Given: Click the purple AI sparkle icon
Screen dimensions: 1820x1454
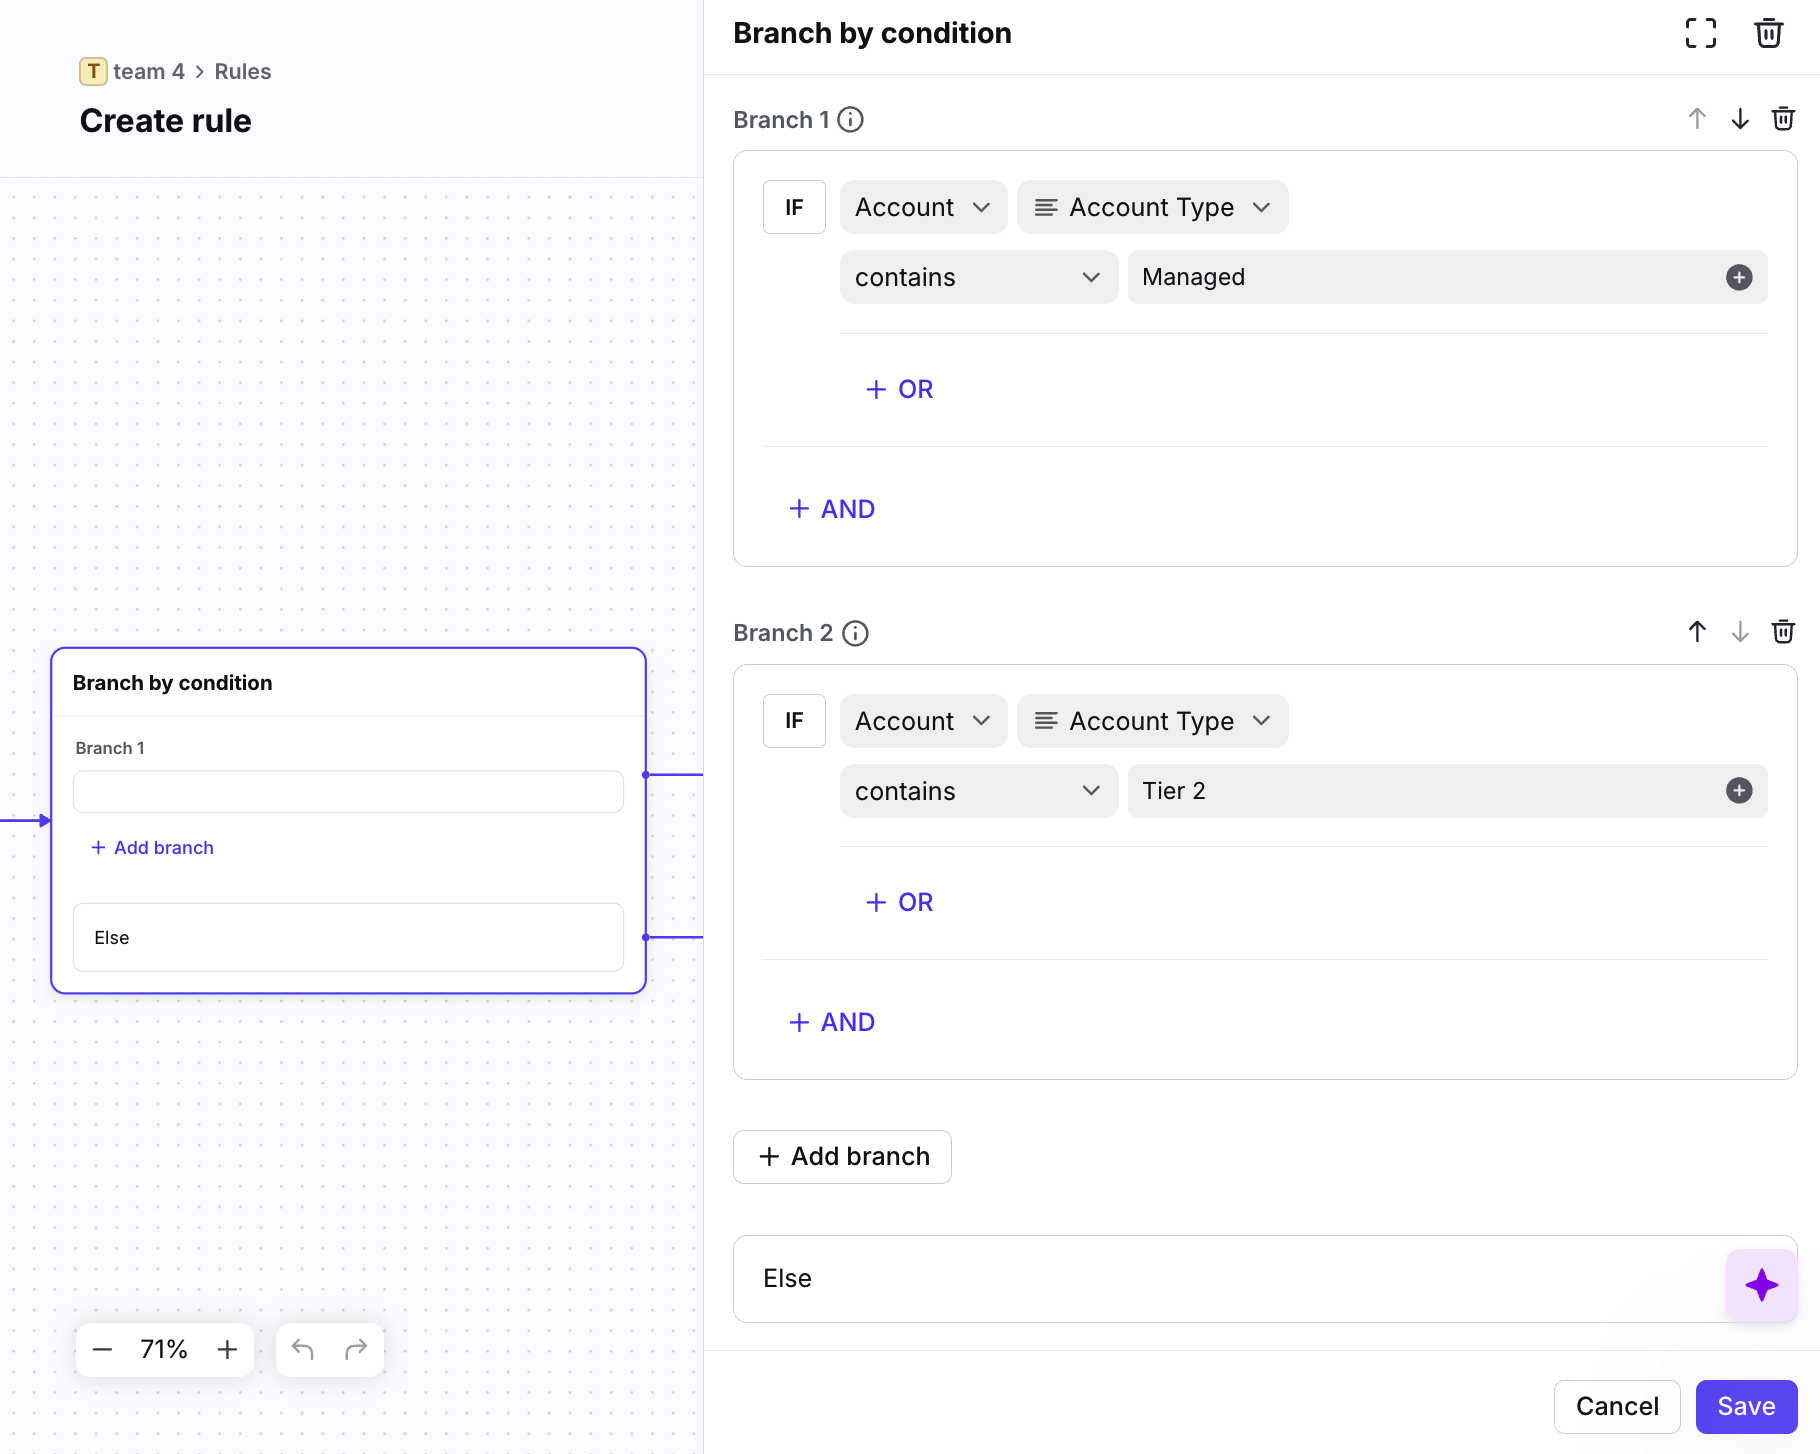Looking at the screenshot, I should [1761, 1285].
